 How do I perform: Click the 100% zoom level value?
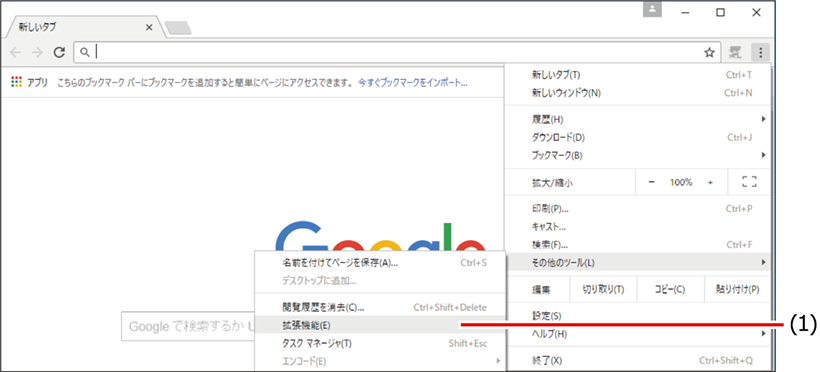click(681, 182)
